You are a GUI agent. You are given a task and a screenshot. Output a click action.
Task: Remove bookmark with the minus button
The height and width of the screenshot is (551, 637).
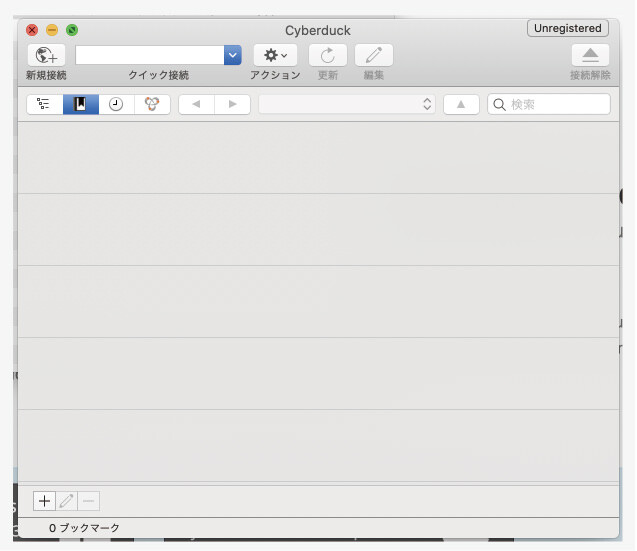click(x=89, y=501)
